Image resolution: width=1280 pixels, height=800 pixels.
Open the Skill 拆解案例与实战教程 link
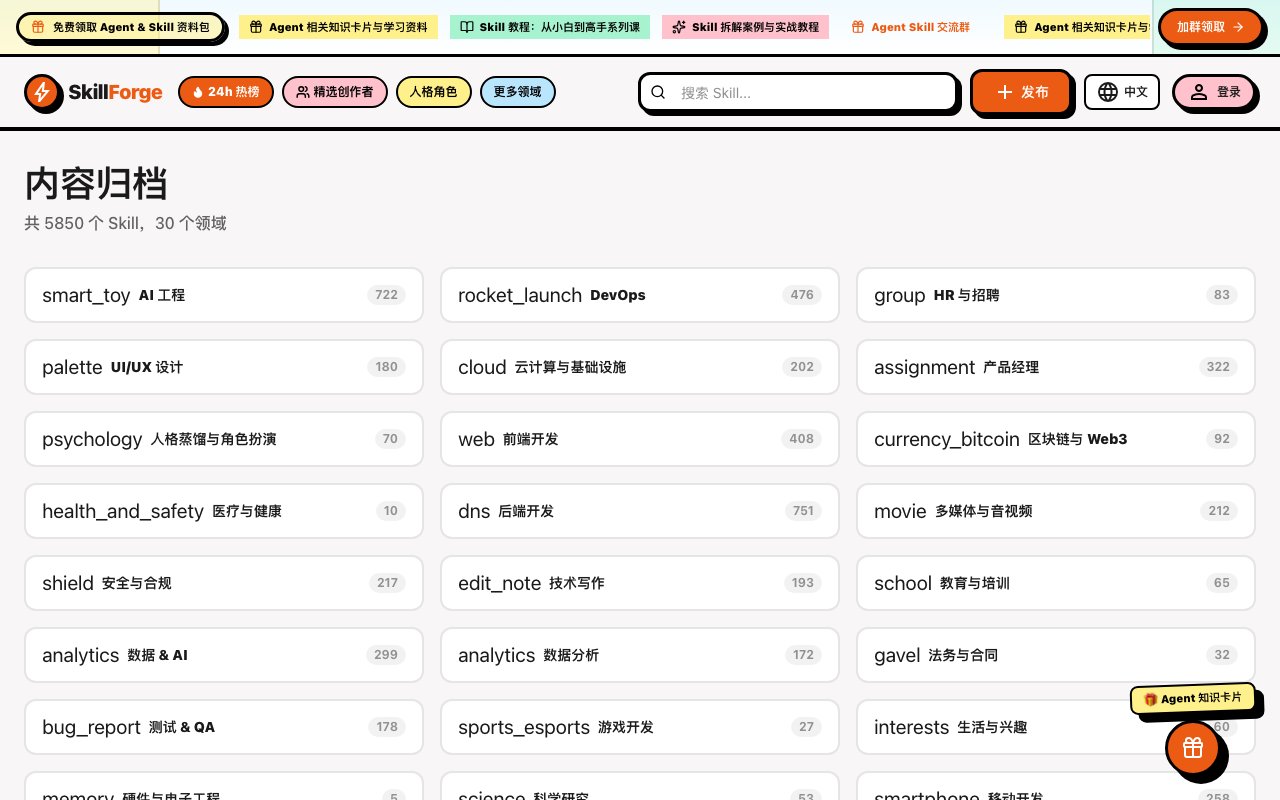746,27
